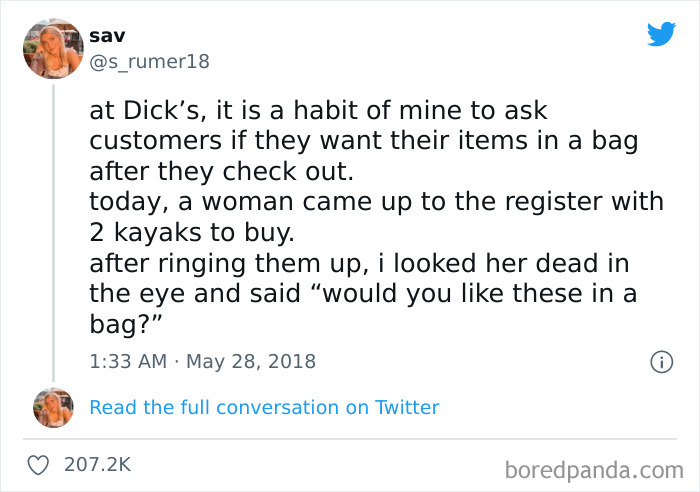Click the line starting "customers if they want"
Screen dimensions: 700x492
point(363,142)
